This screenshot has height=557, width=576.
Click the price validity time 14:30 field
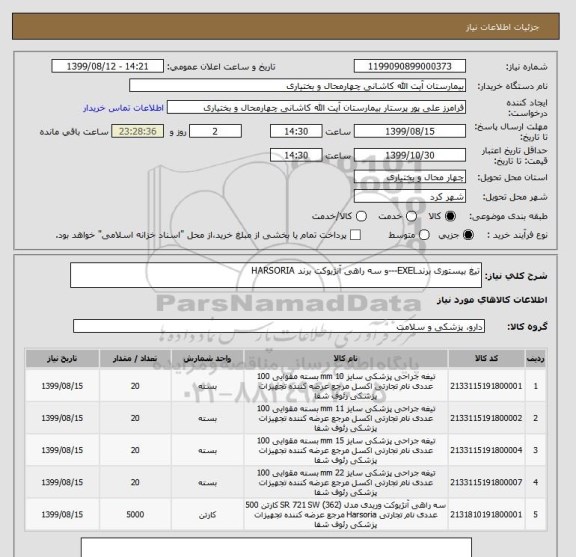coord(296,155)
